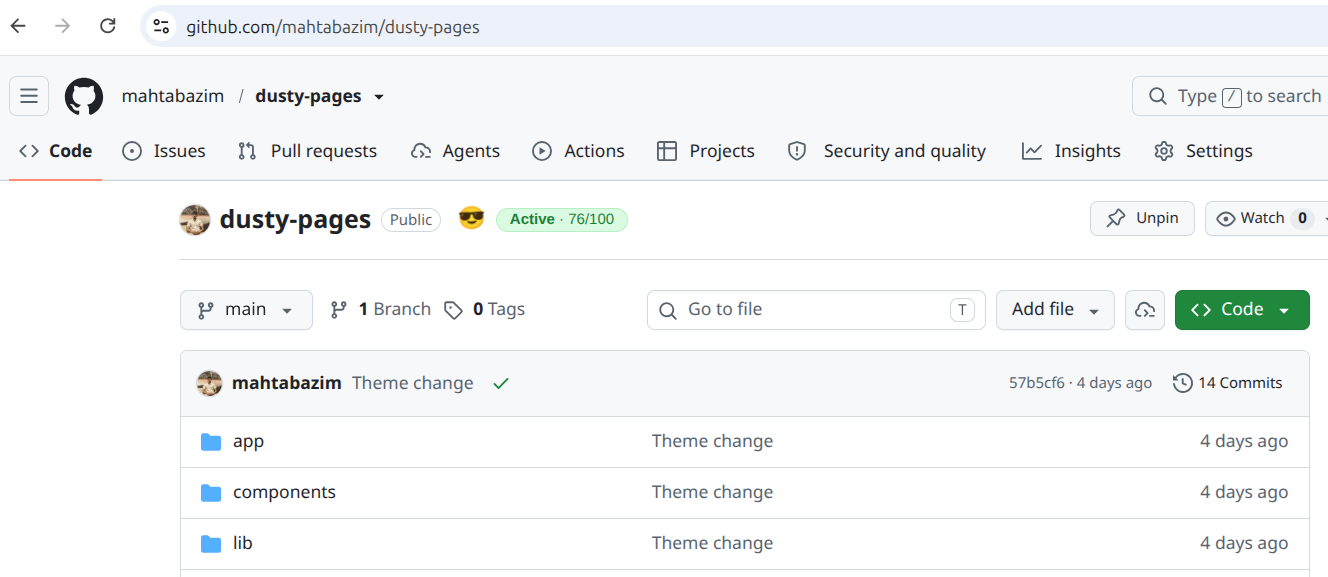Open the Add file dropdown
This screenshot has height=577, width=1328.
point(1055,310)
